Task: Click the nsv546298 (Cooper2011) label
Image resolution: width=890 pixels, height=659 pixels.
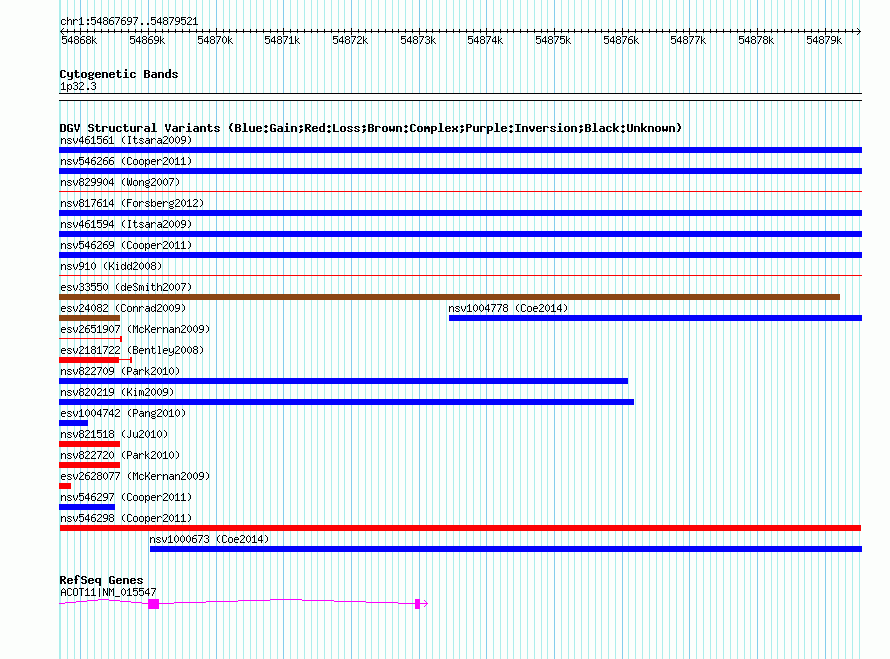Action: tap(126, 518)
